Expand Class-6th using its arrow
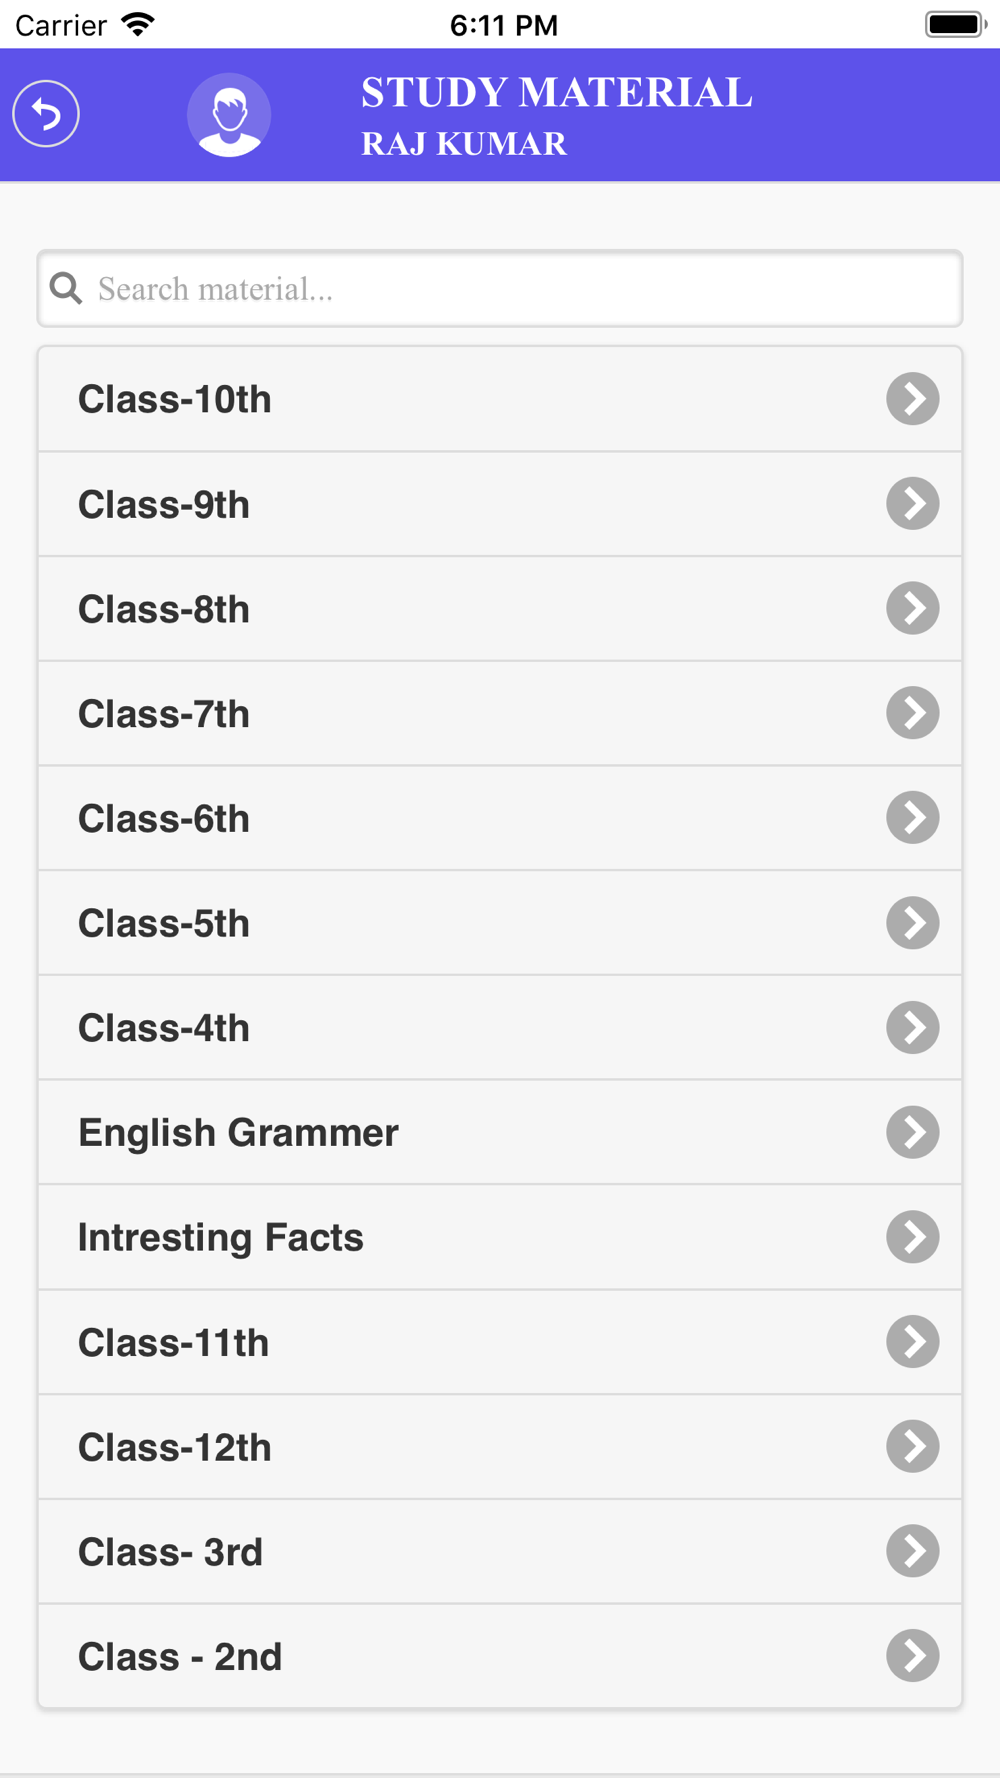1000x1778 pixels. [x=912, y=818]
